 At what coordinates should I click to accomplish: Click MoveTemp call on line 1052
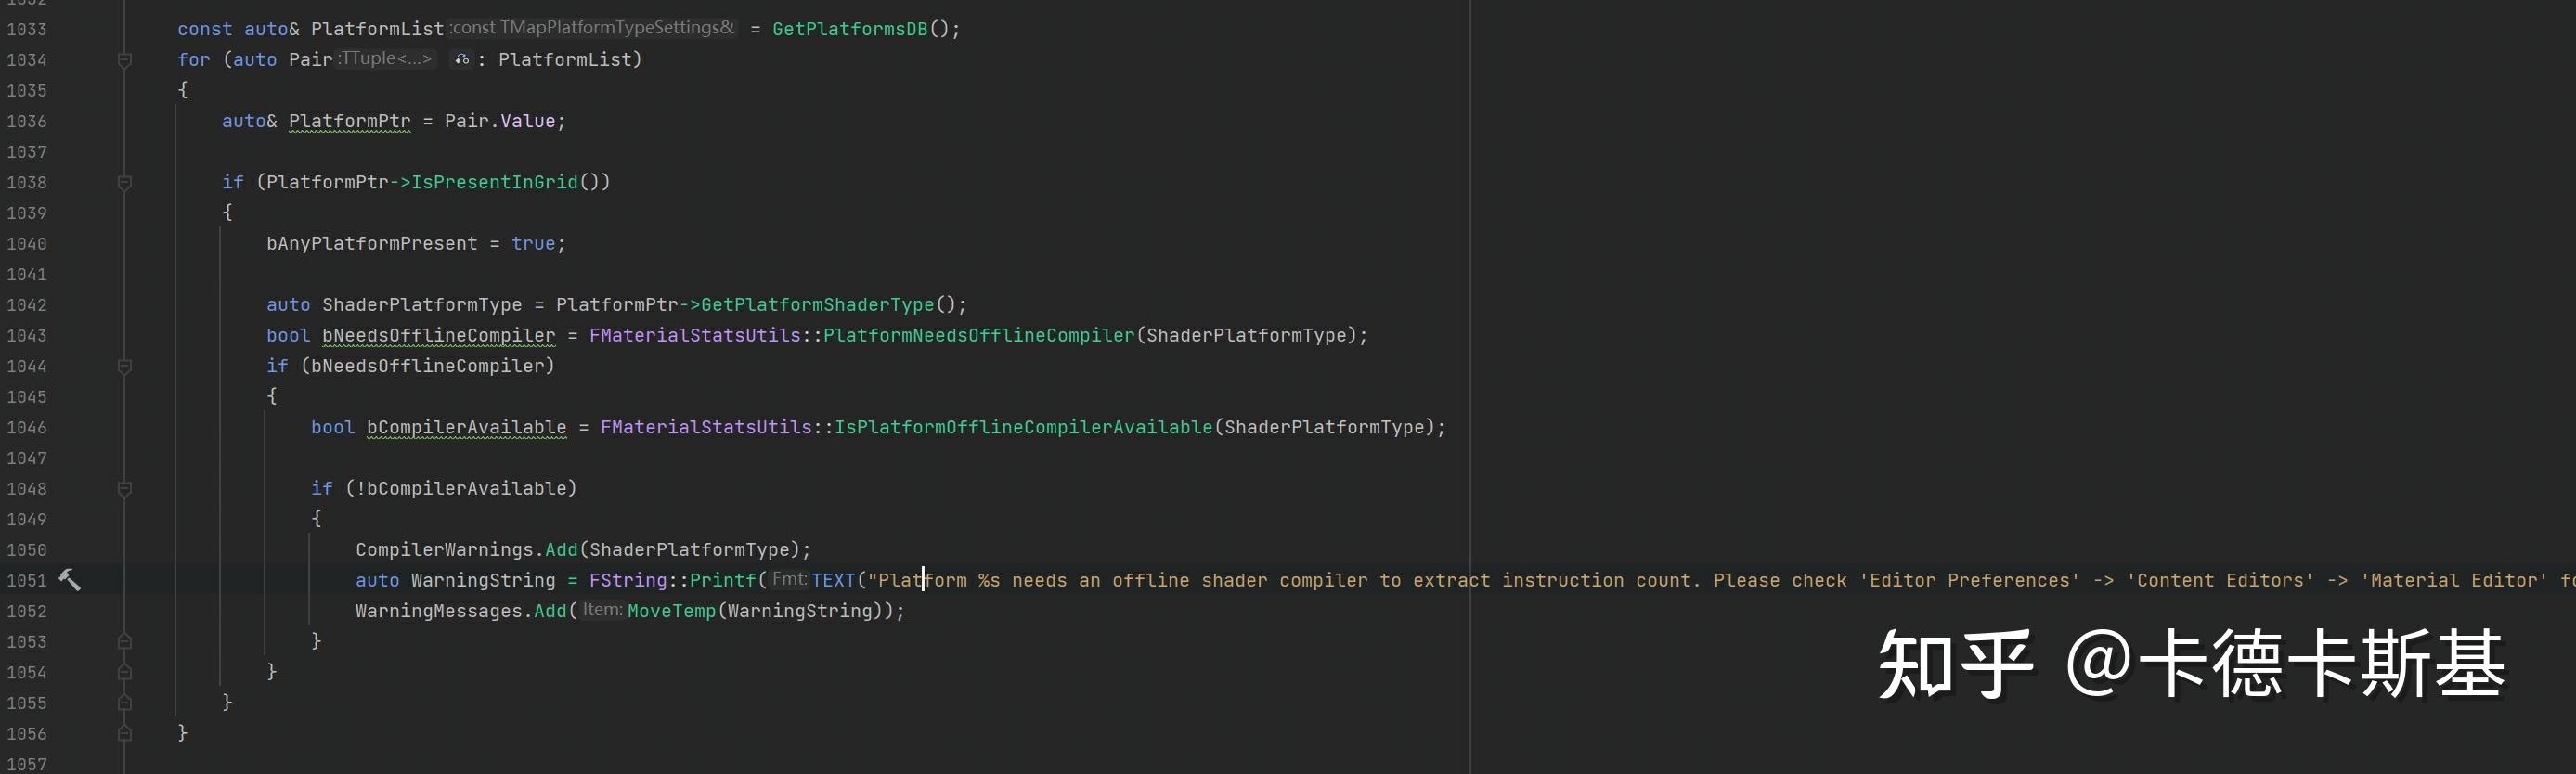pyautogui.click(x=672, y=610)
